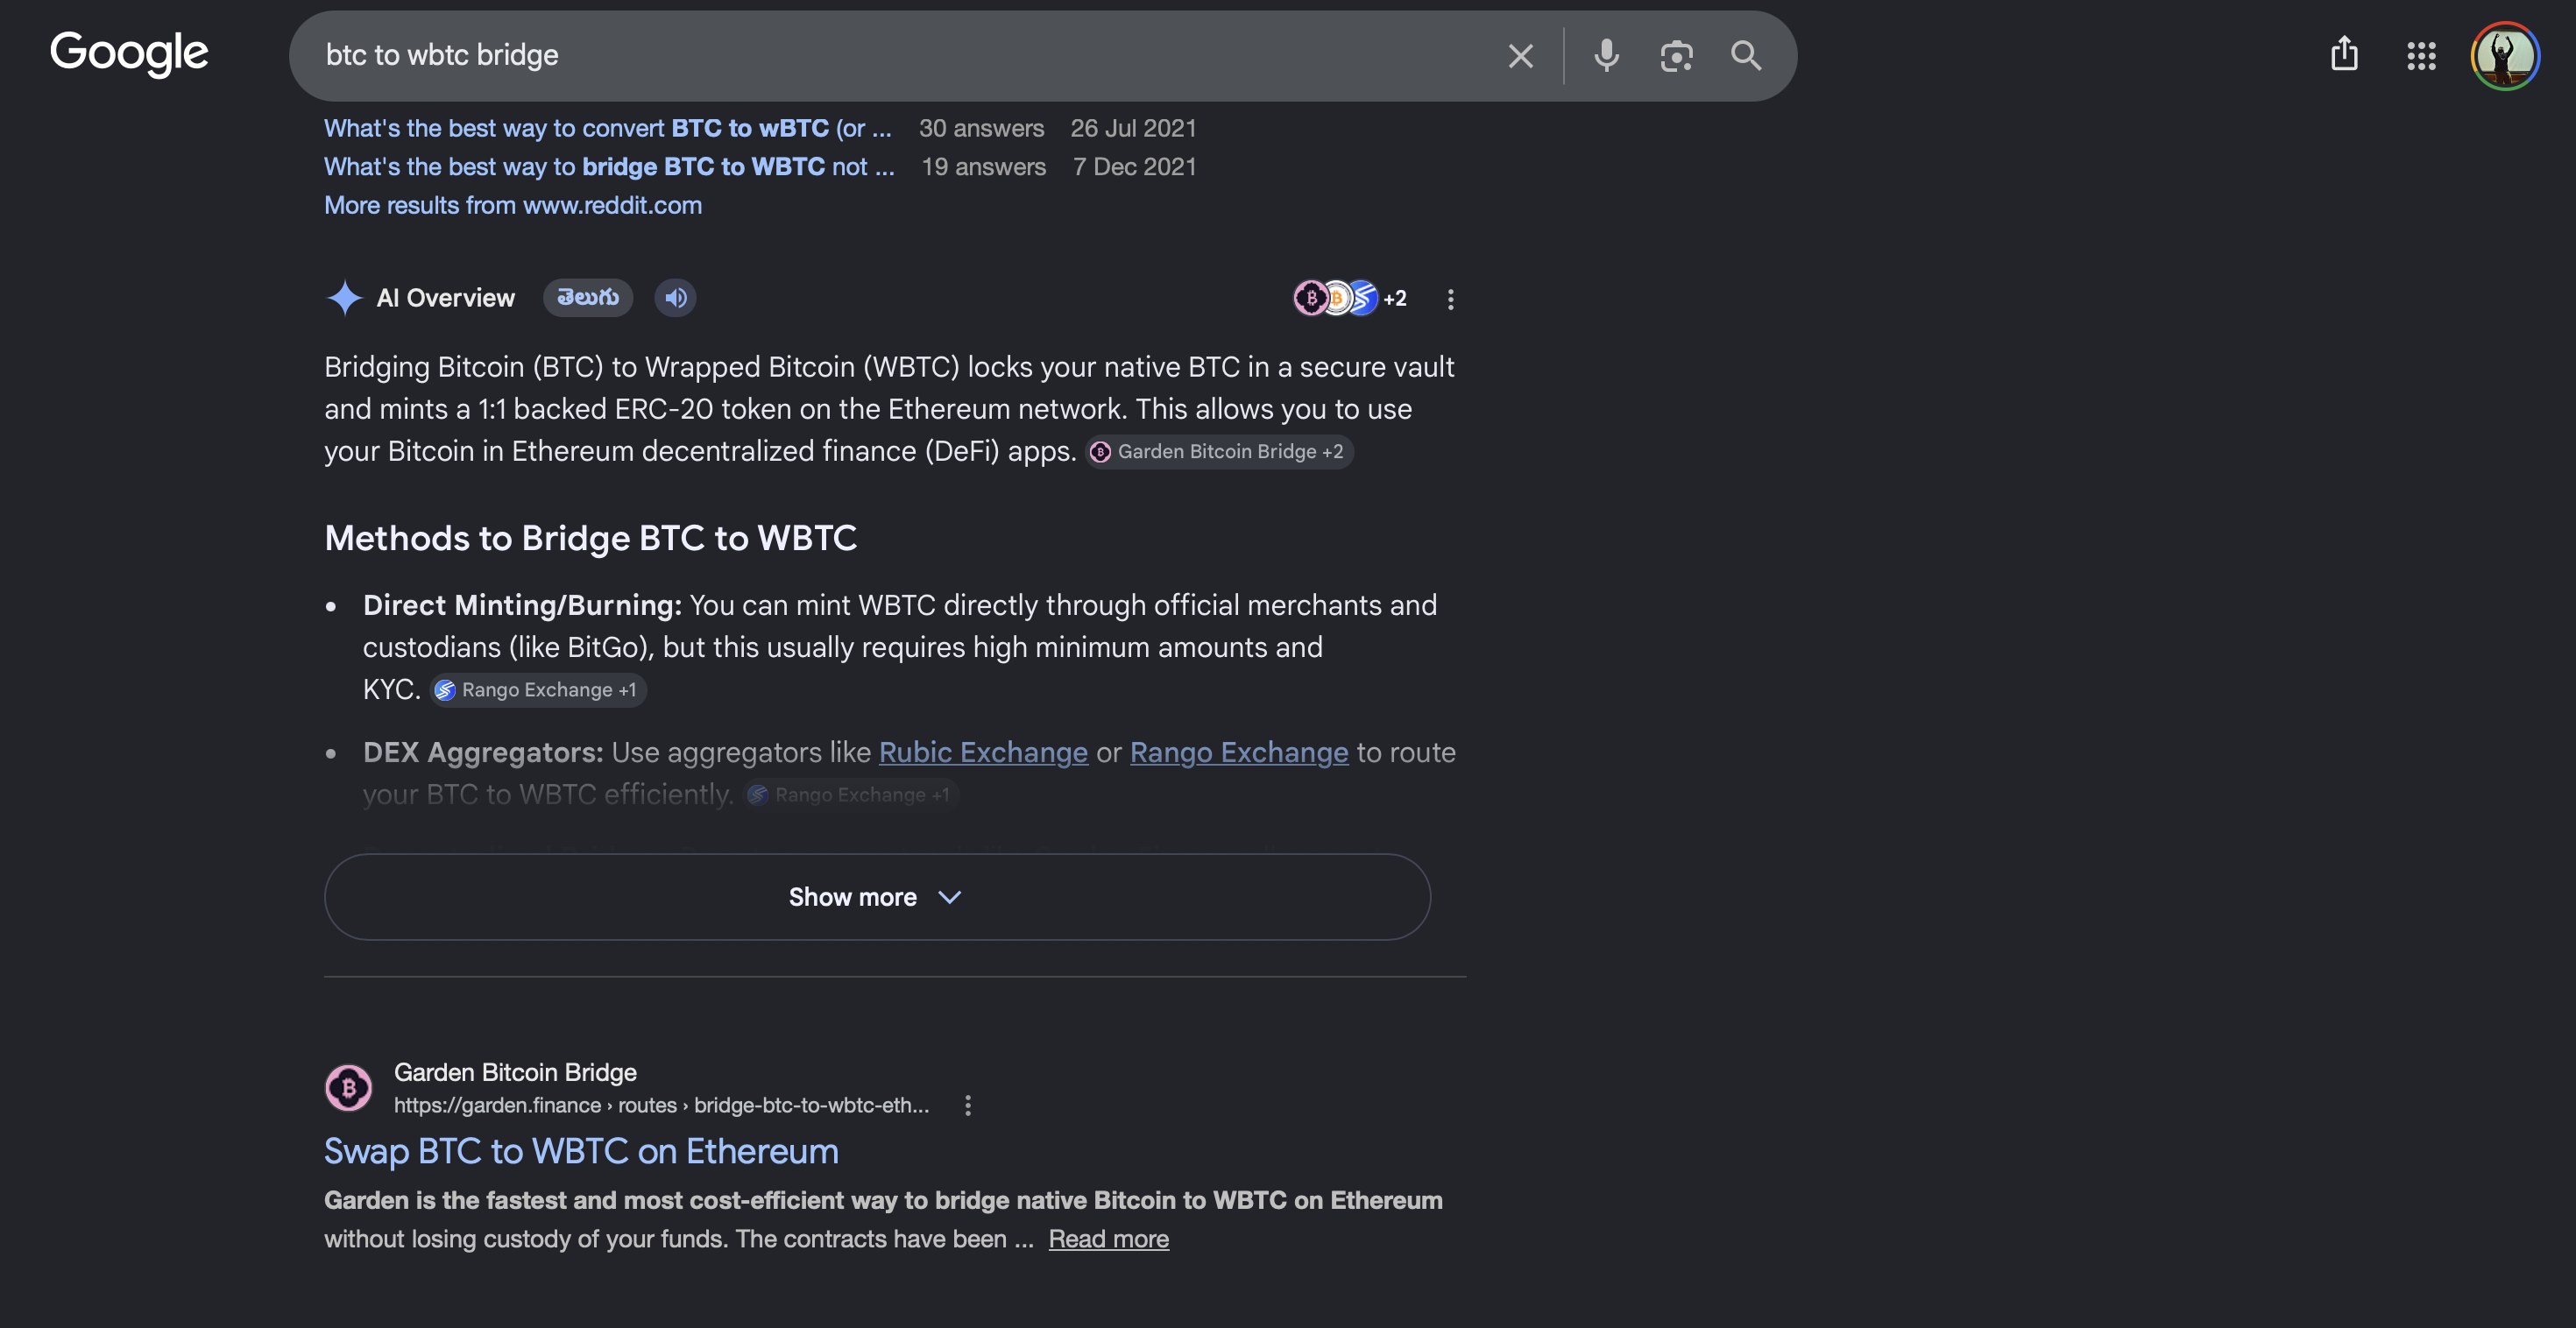Open Rango Exchange +1 citation after KYC
The image size is (2576, 1328).
click(x=538, y=690)
